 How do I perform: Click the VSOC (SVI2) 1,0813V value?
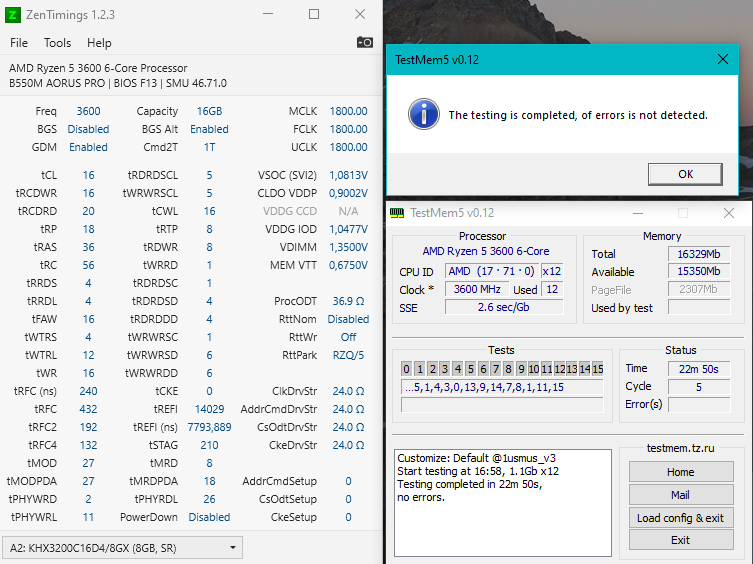(x=348, y=175)
